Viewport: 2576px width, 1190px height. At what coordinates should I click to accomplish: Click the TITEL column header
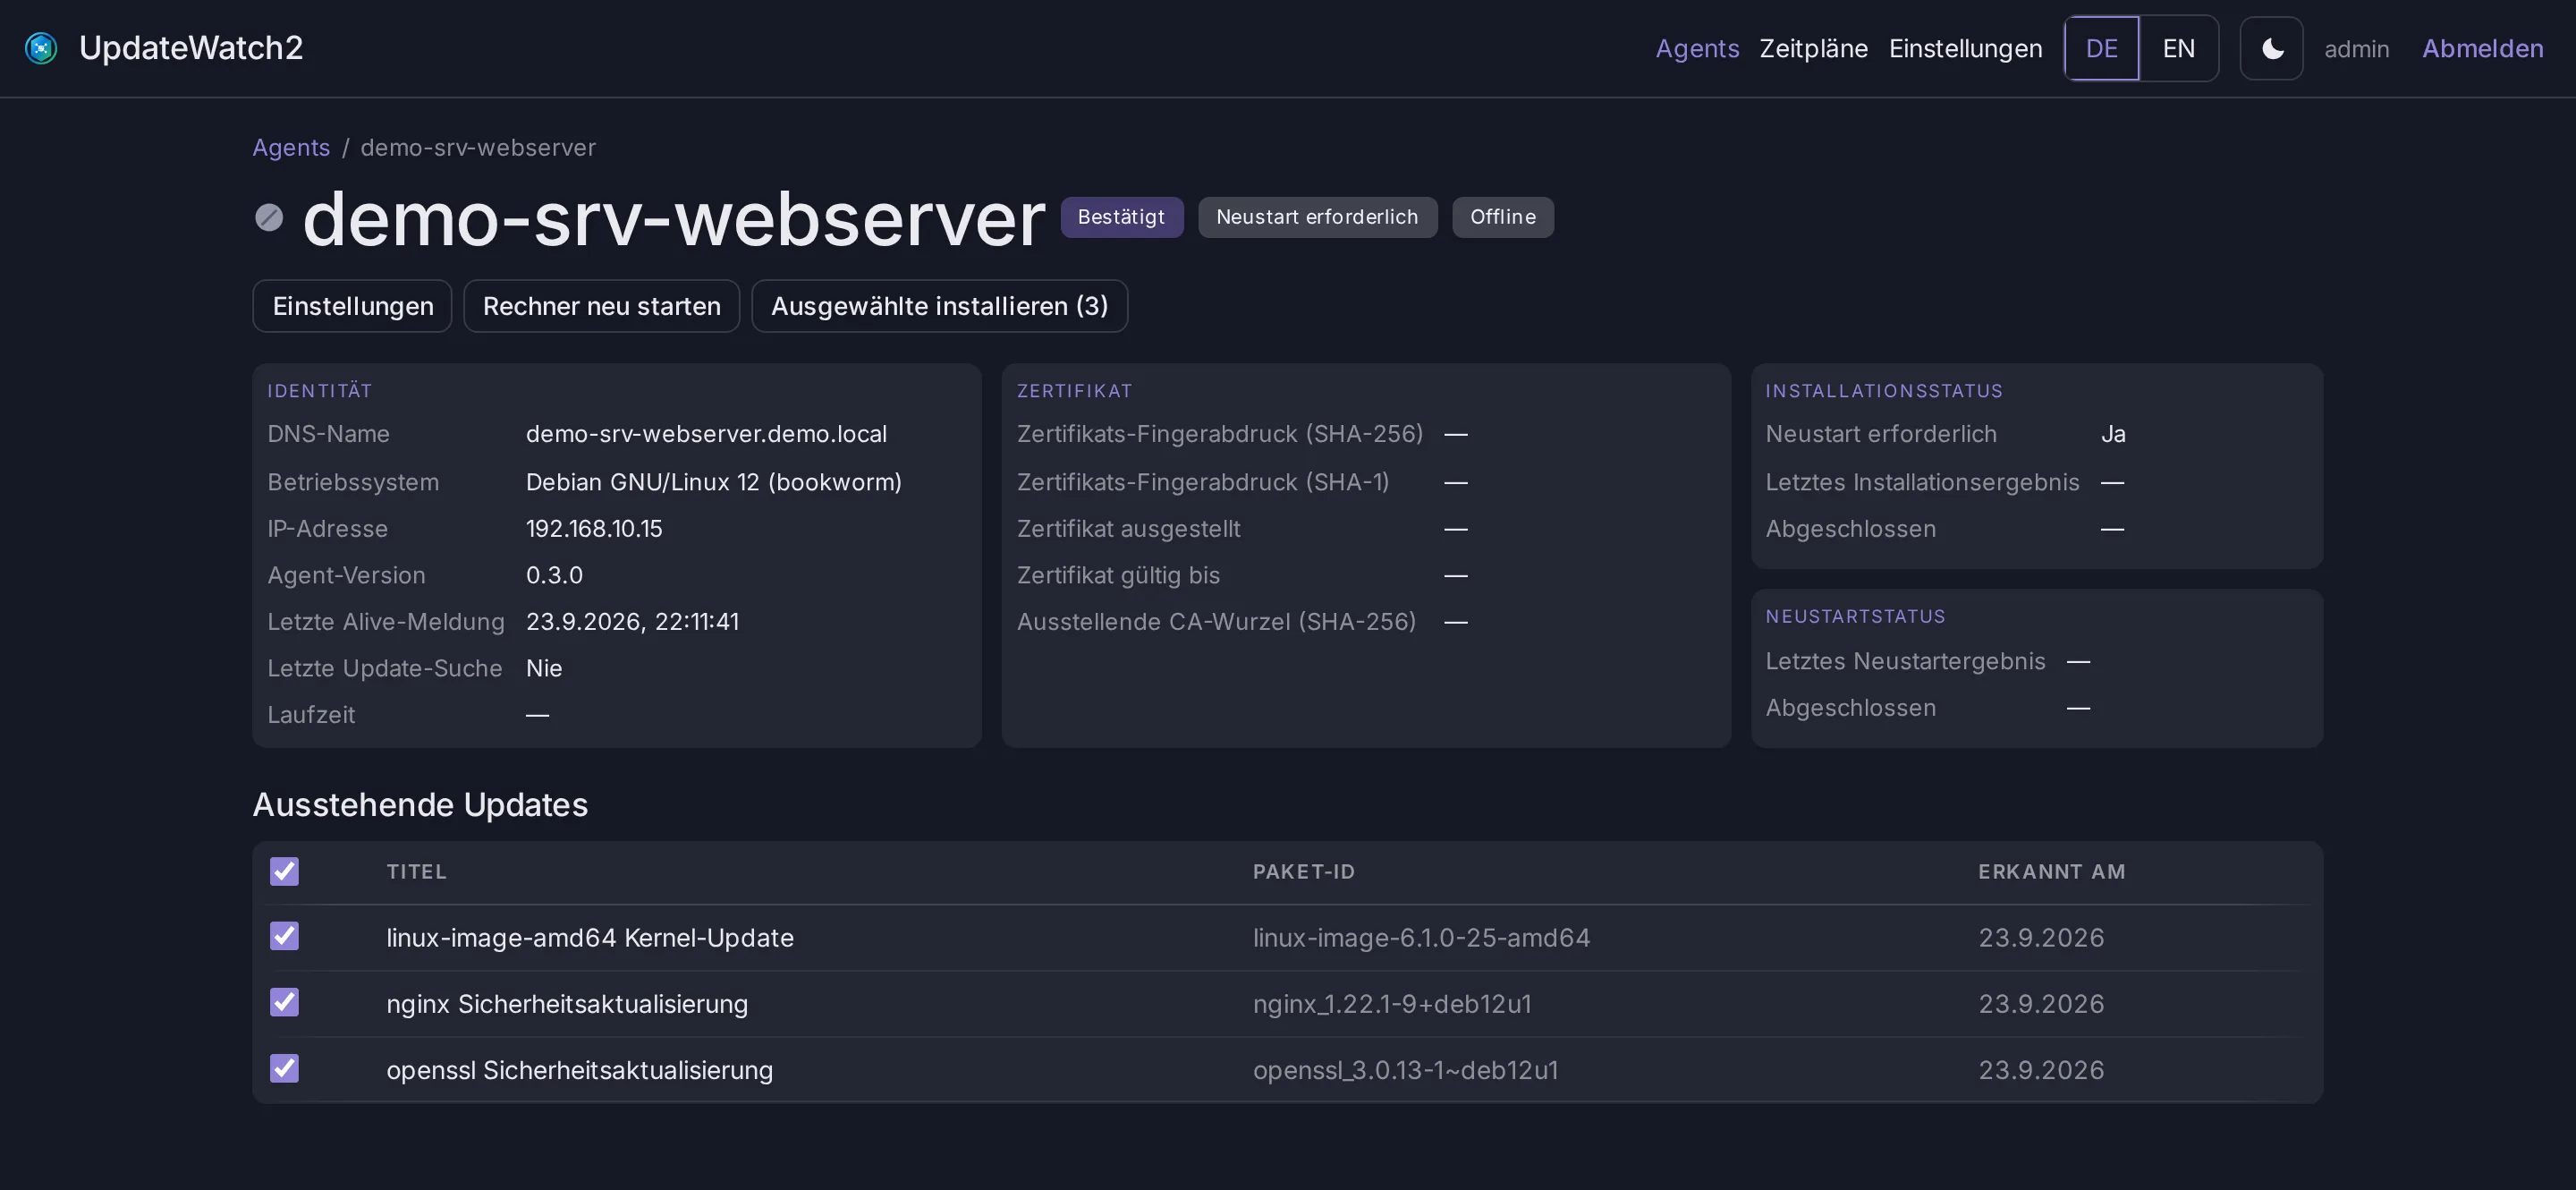click(416, 871)
